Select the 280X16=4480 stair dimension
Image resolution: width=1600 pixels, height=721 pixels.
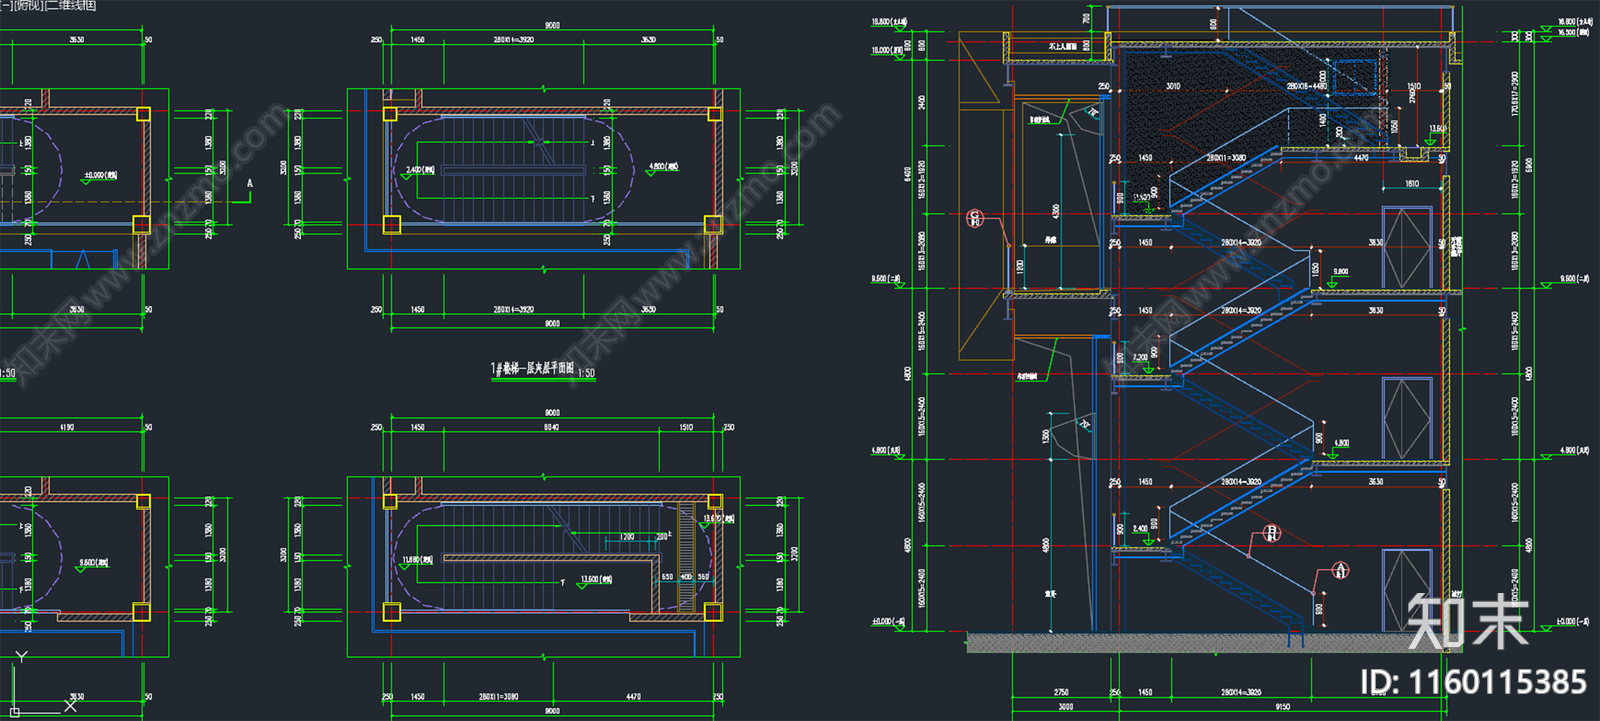coord(1306,87)
